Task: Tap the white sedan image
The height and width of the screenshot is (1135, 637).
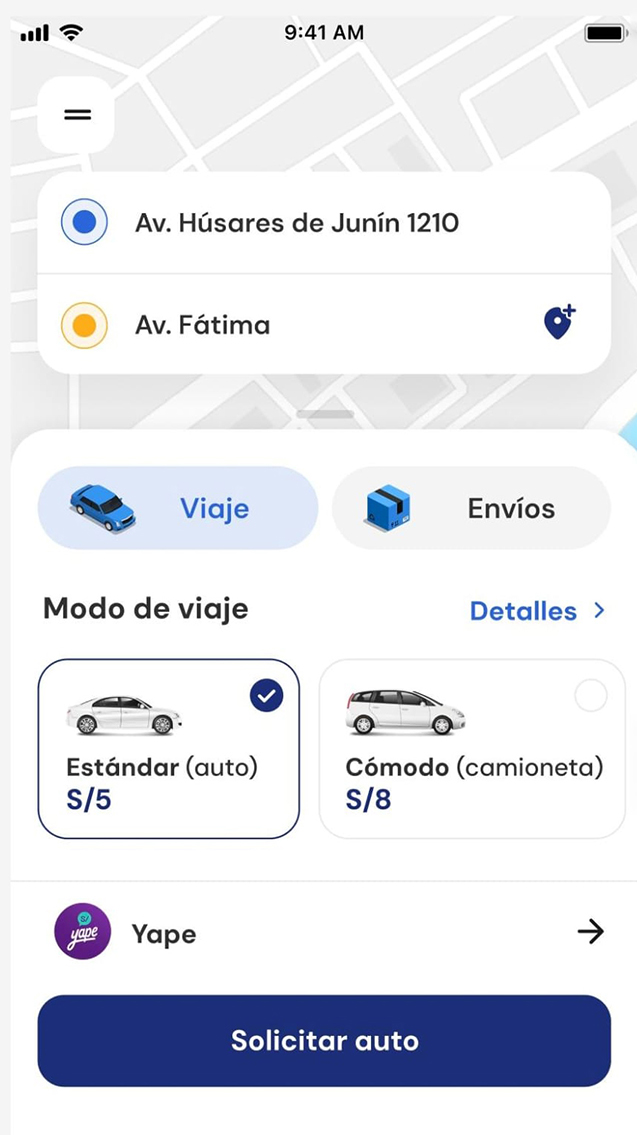Action: (x=123, y=715)
